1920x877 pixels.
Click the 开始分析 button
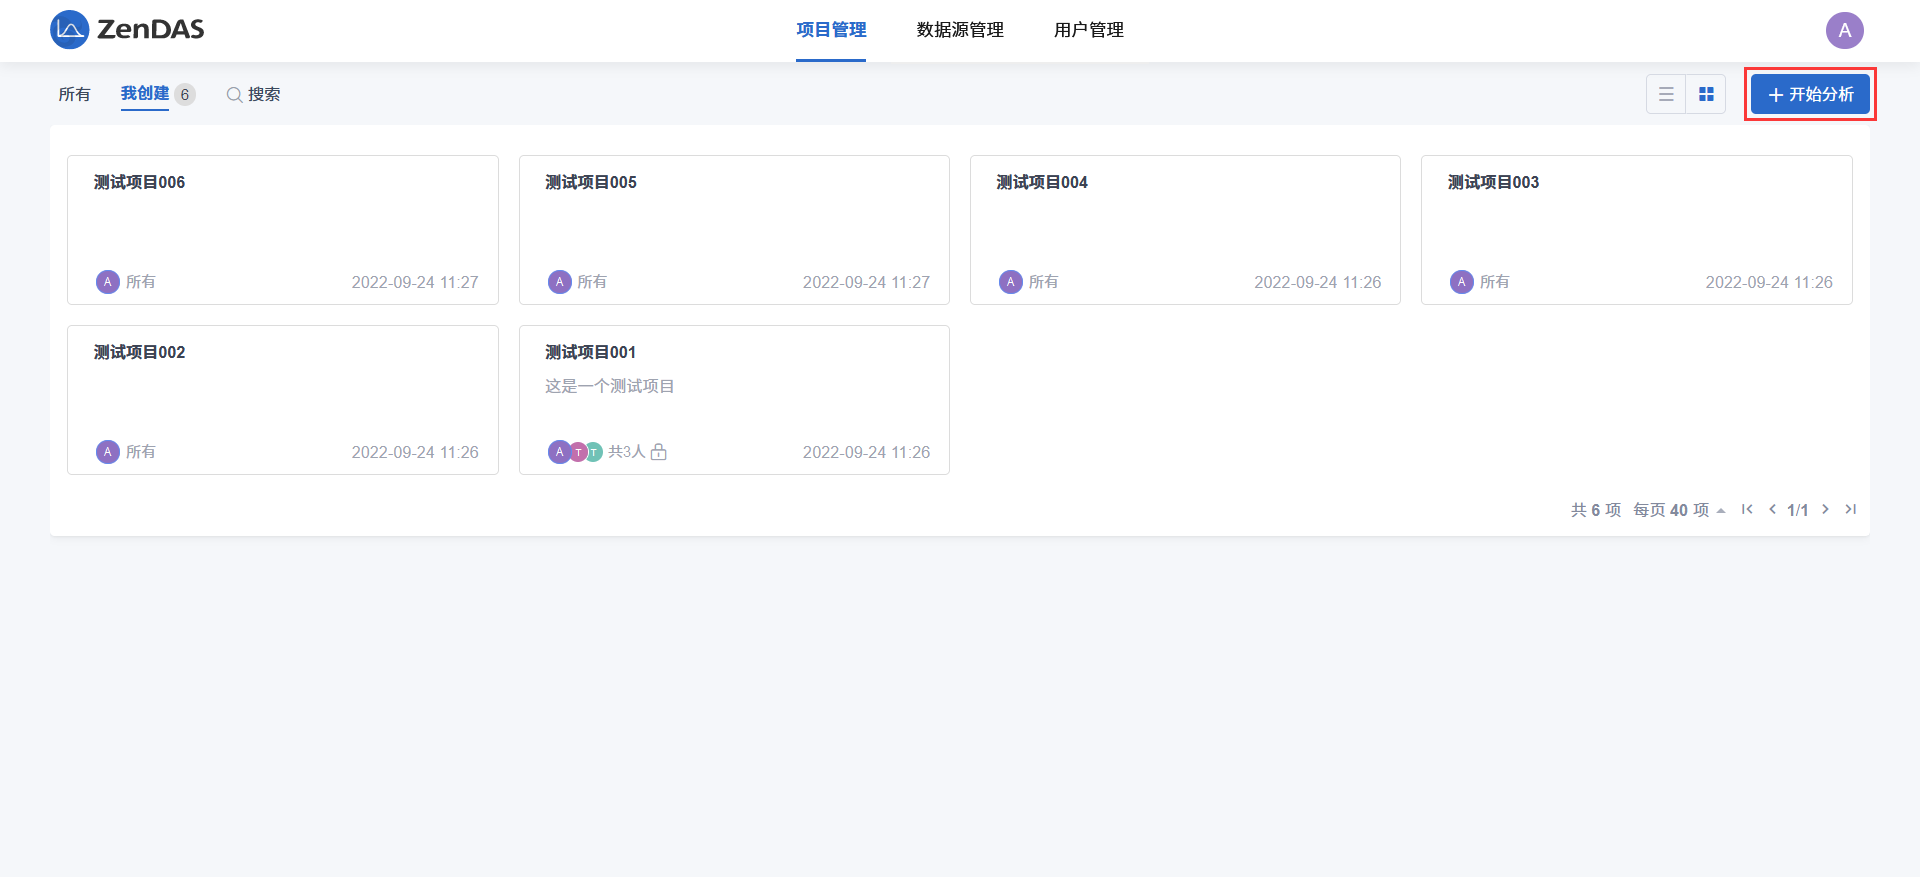[x=1810, y=94]
